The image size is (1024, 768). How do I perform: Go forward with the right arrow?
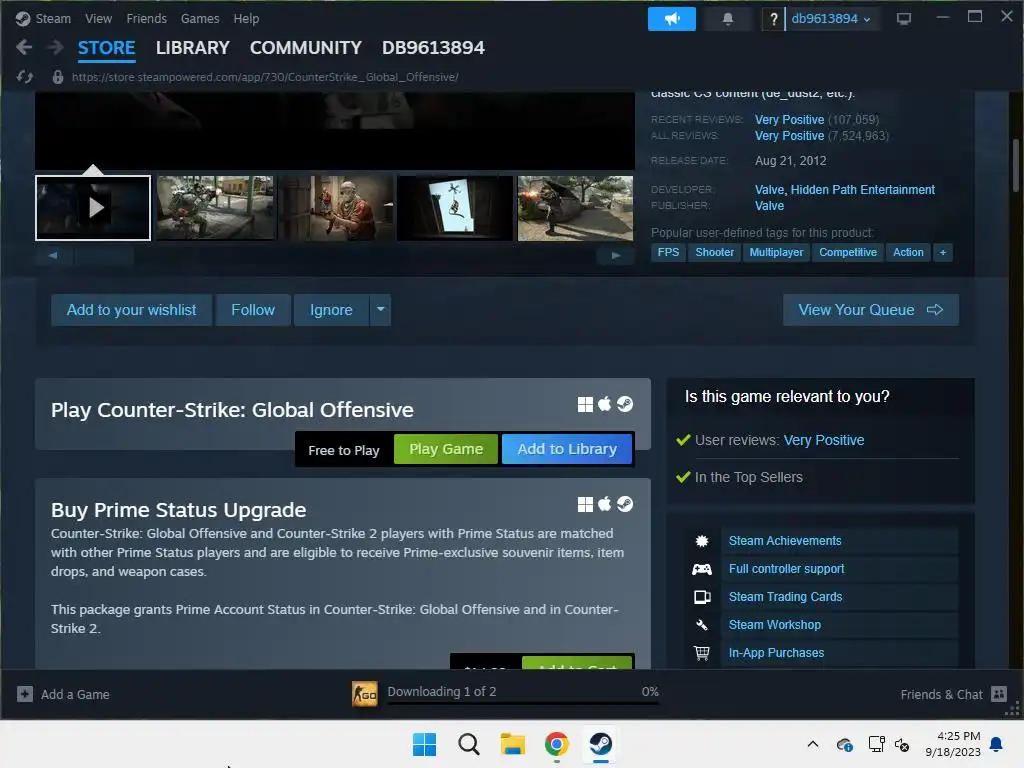coord(56,47)
